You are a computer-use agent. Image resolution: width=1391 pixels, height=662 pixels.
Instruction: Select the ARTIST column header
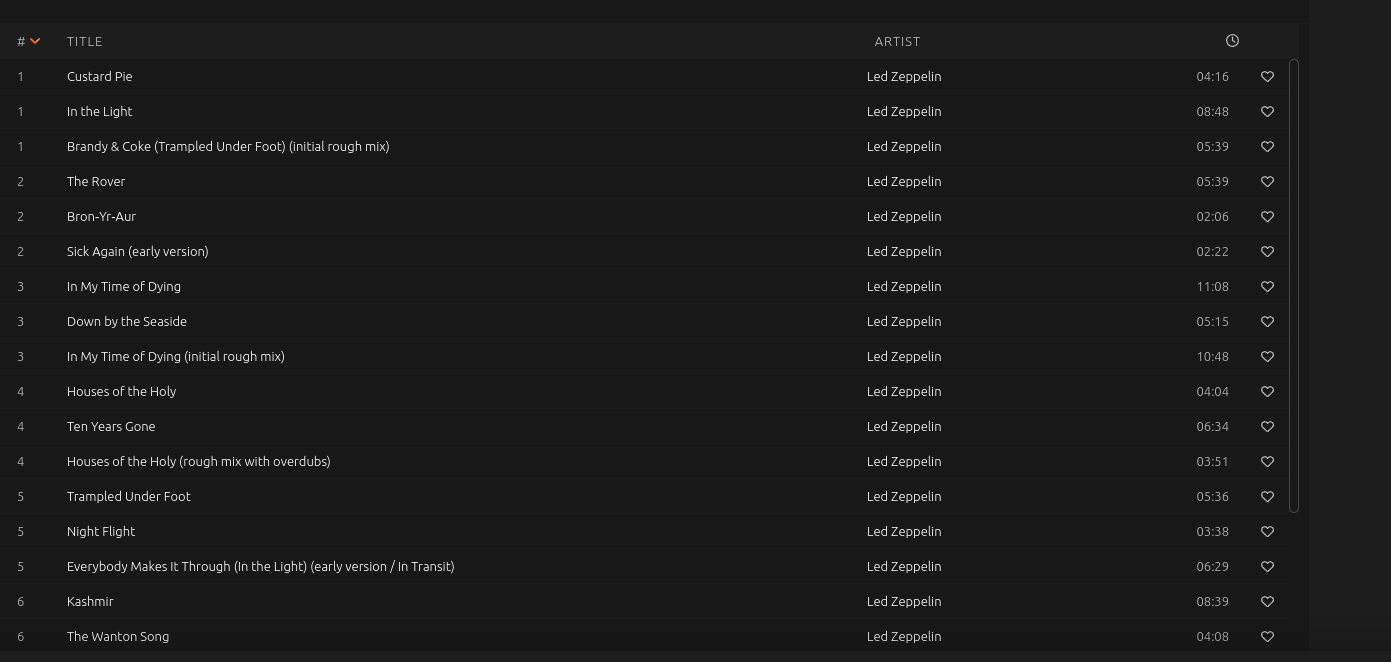[x=897, y=41]
